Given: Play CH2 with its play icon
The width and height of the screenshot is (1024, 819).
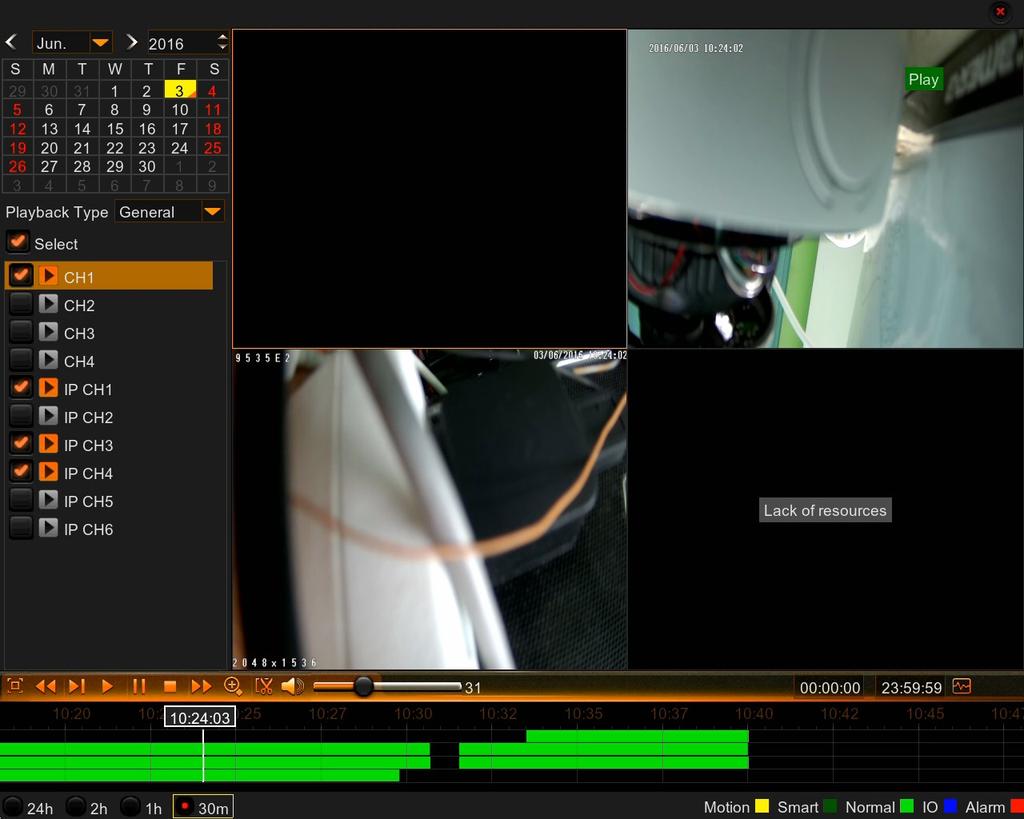Looking at the screenshot, I should 48,304.
